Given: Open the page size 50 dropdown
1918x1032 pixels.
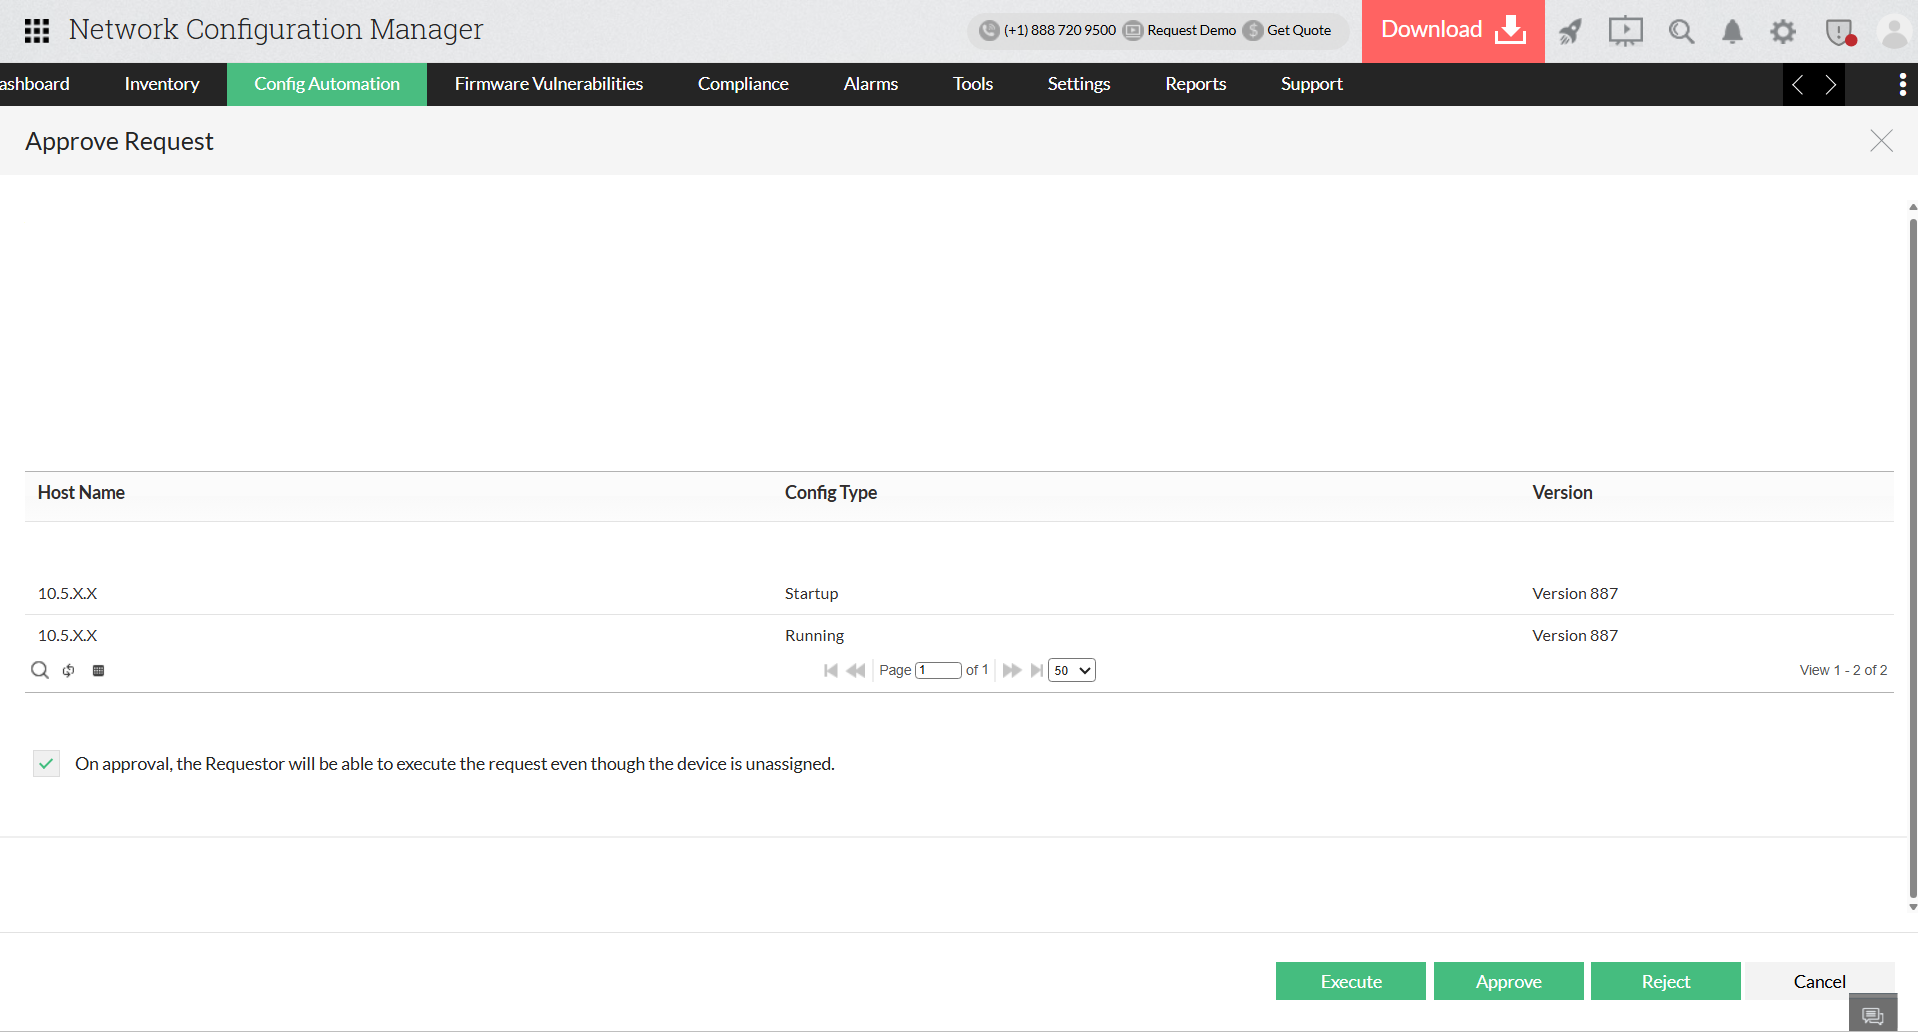Looking at the screenshot, I should tap(1070, 670).
